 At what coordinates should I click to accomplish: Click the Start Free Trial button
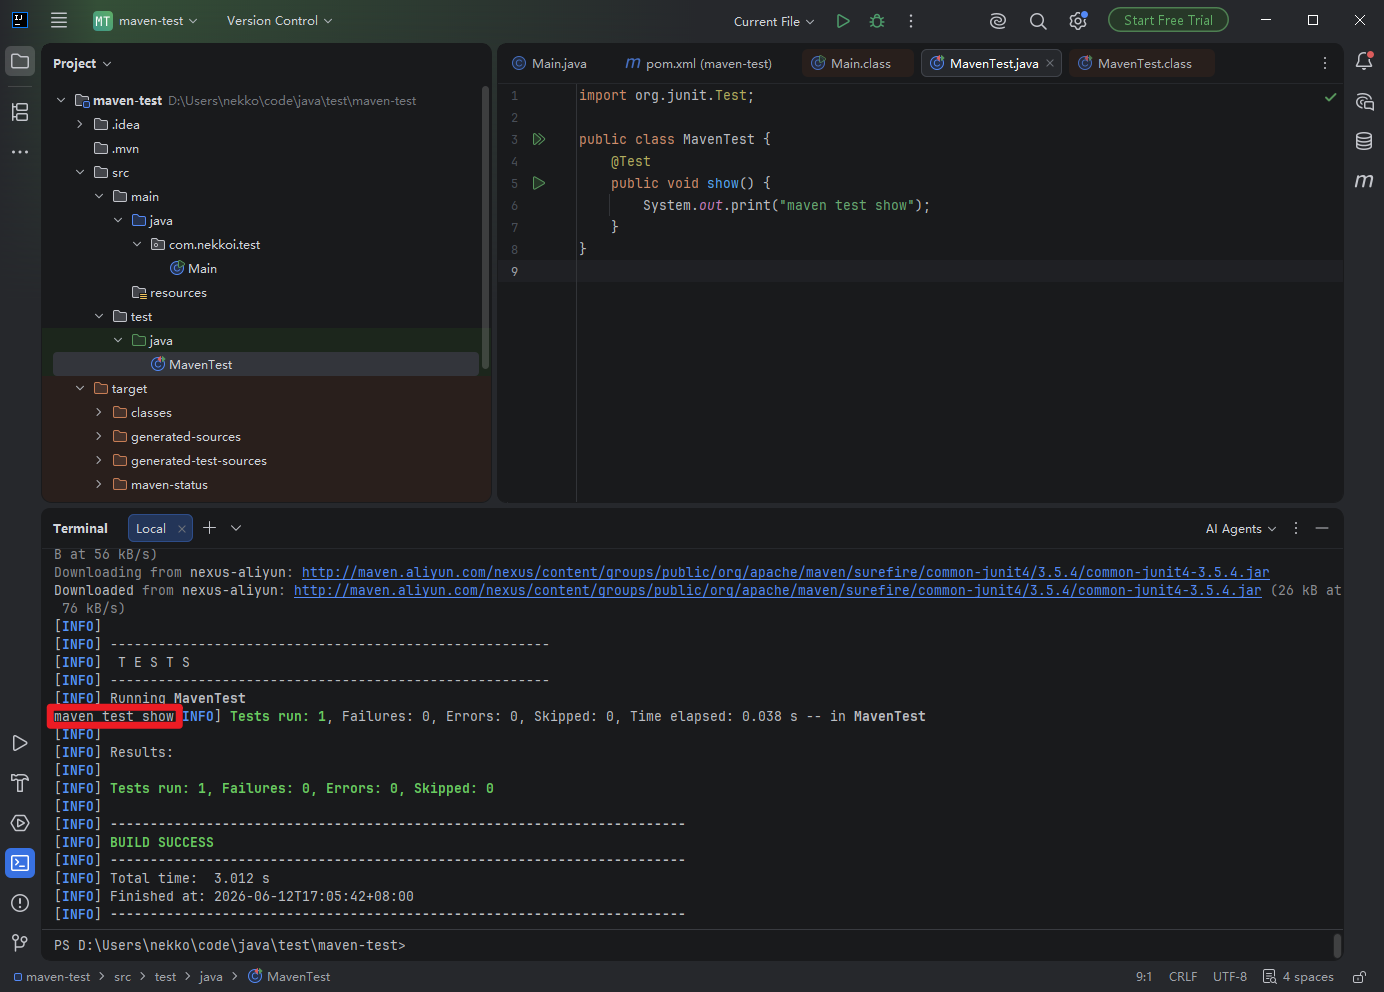[1168, 20]
